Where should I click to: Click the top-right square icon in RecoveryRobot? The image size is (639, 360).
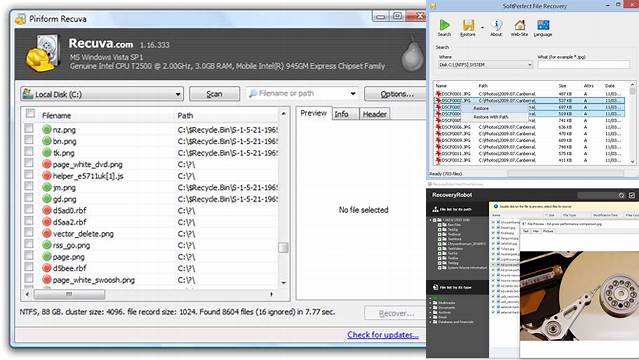[x=632, y=195]
